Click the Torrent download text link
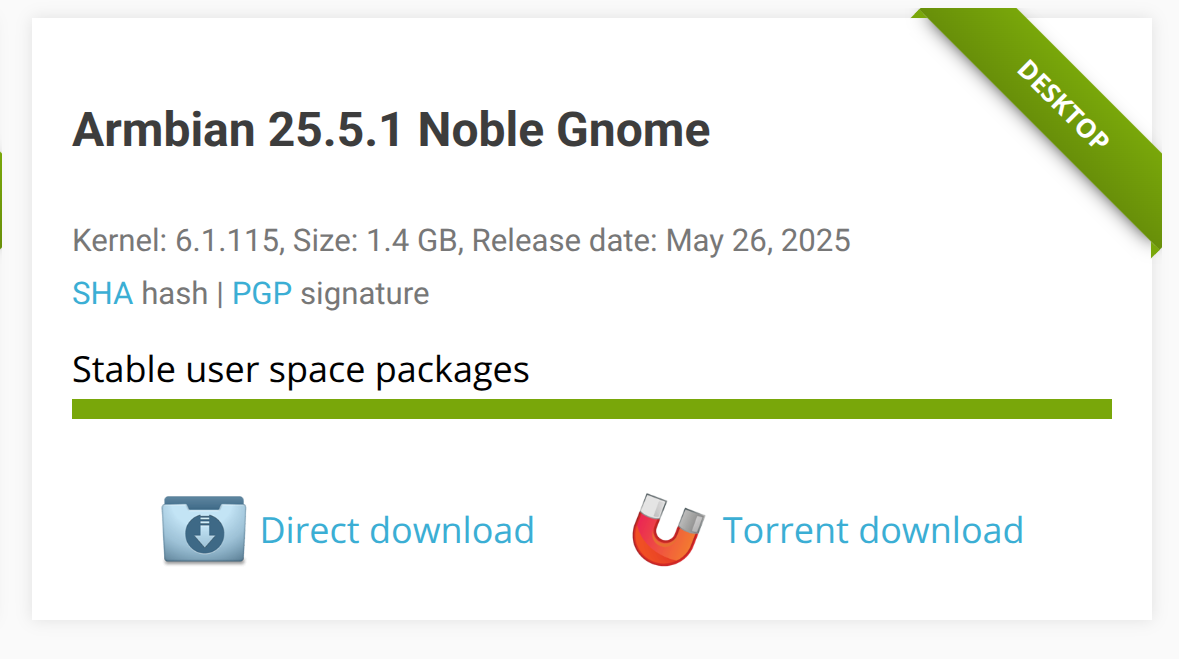1179x659 pixels. coord(873,530)
